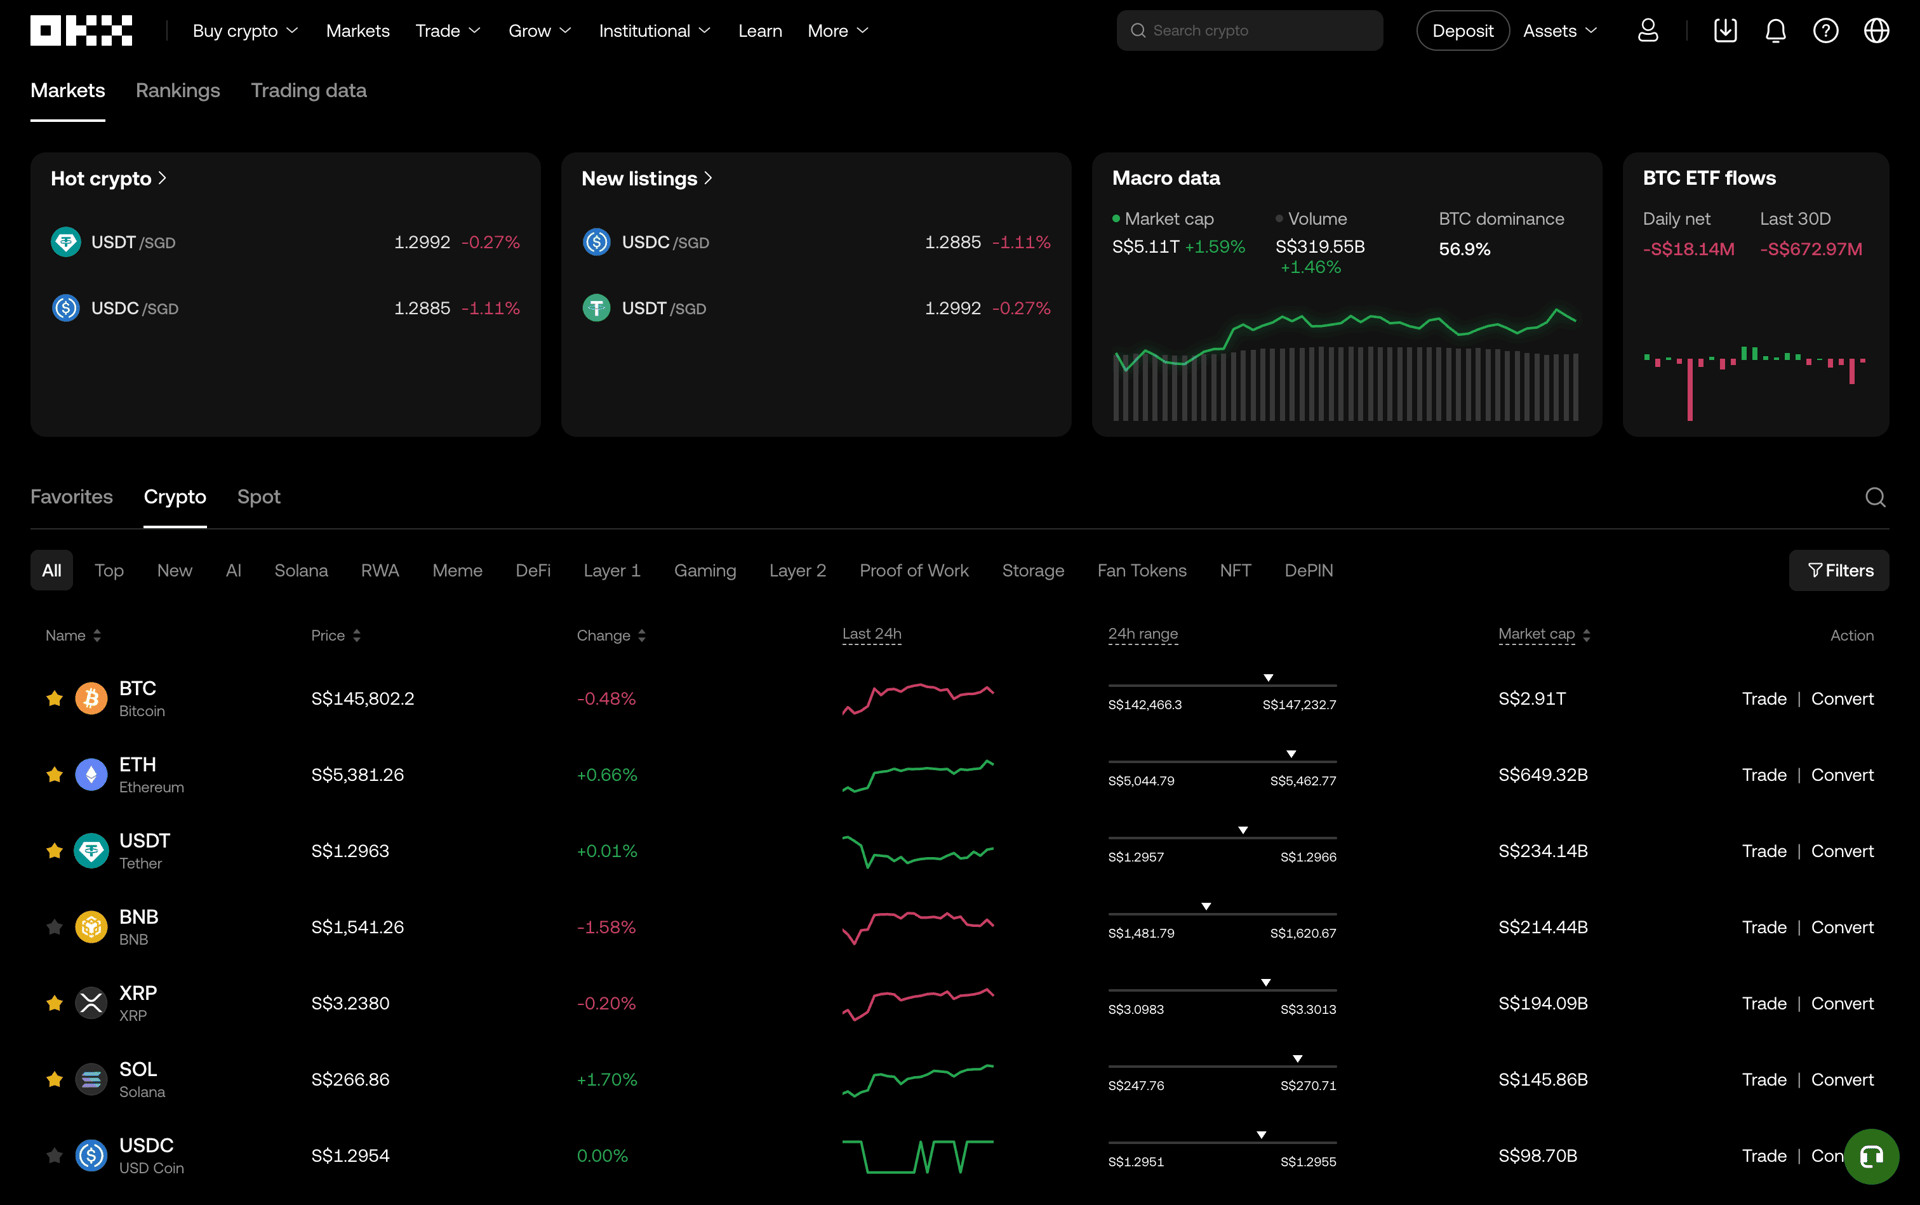1920x1205 pixels.
Task: Click the Deposit button
Action: 1463,31
